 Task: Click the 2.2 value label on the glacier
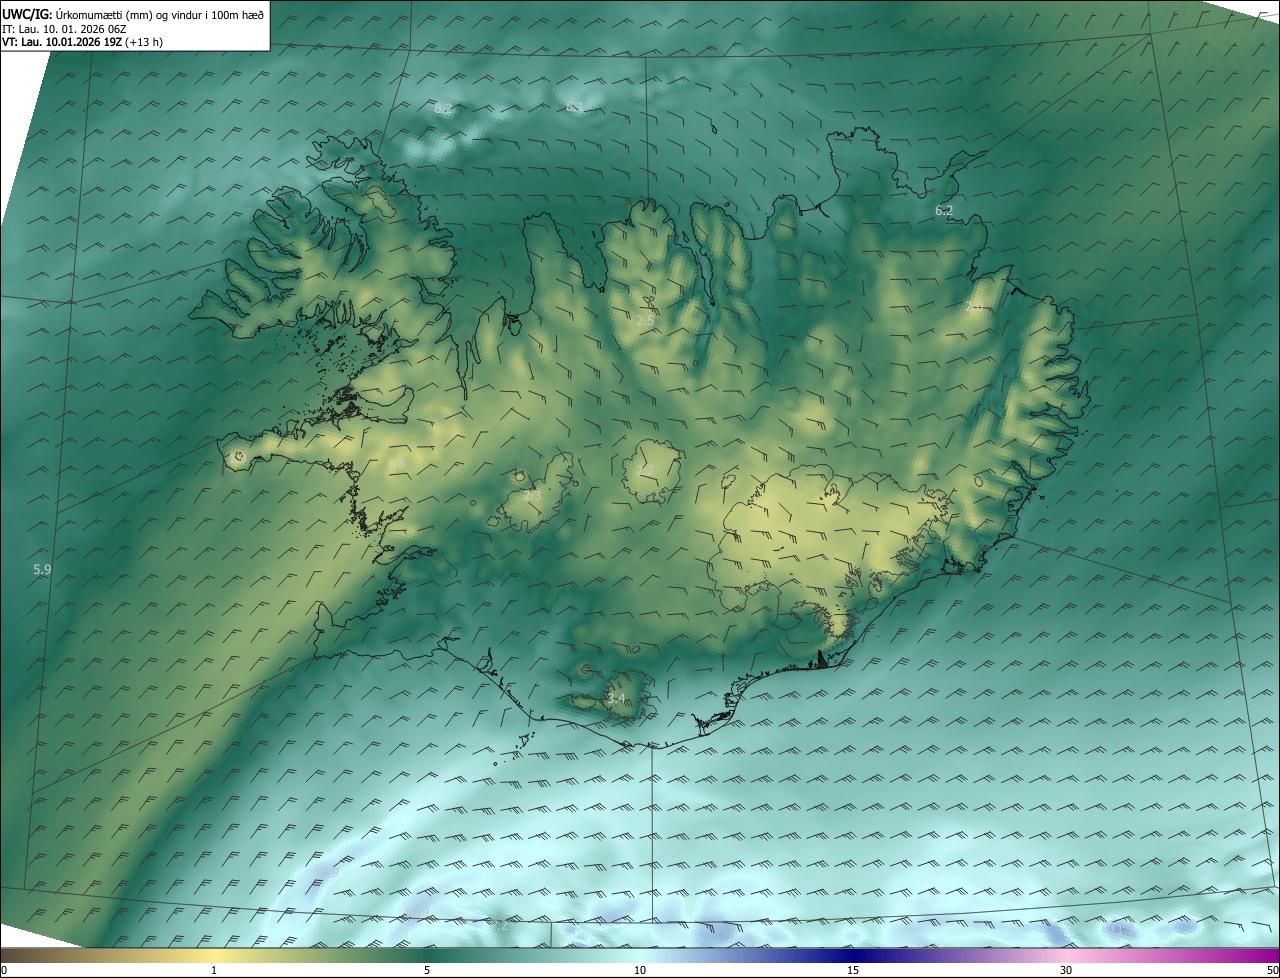tap(646, 468)
